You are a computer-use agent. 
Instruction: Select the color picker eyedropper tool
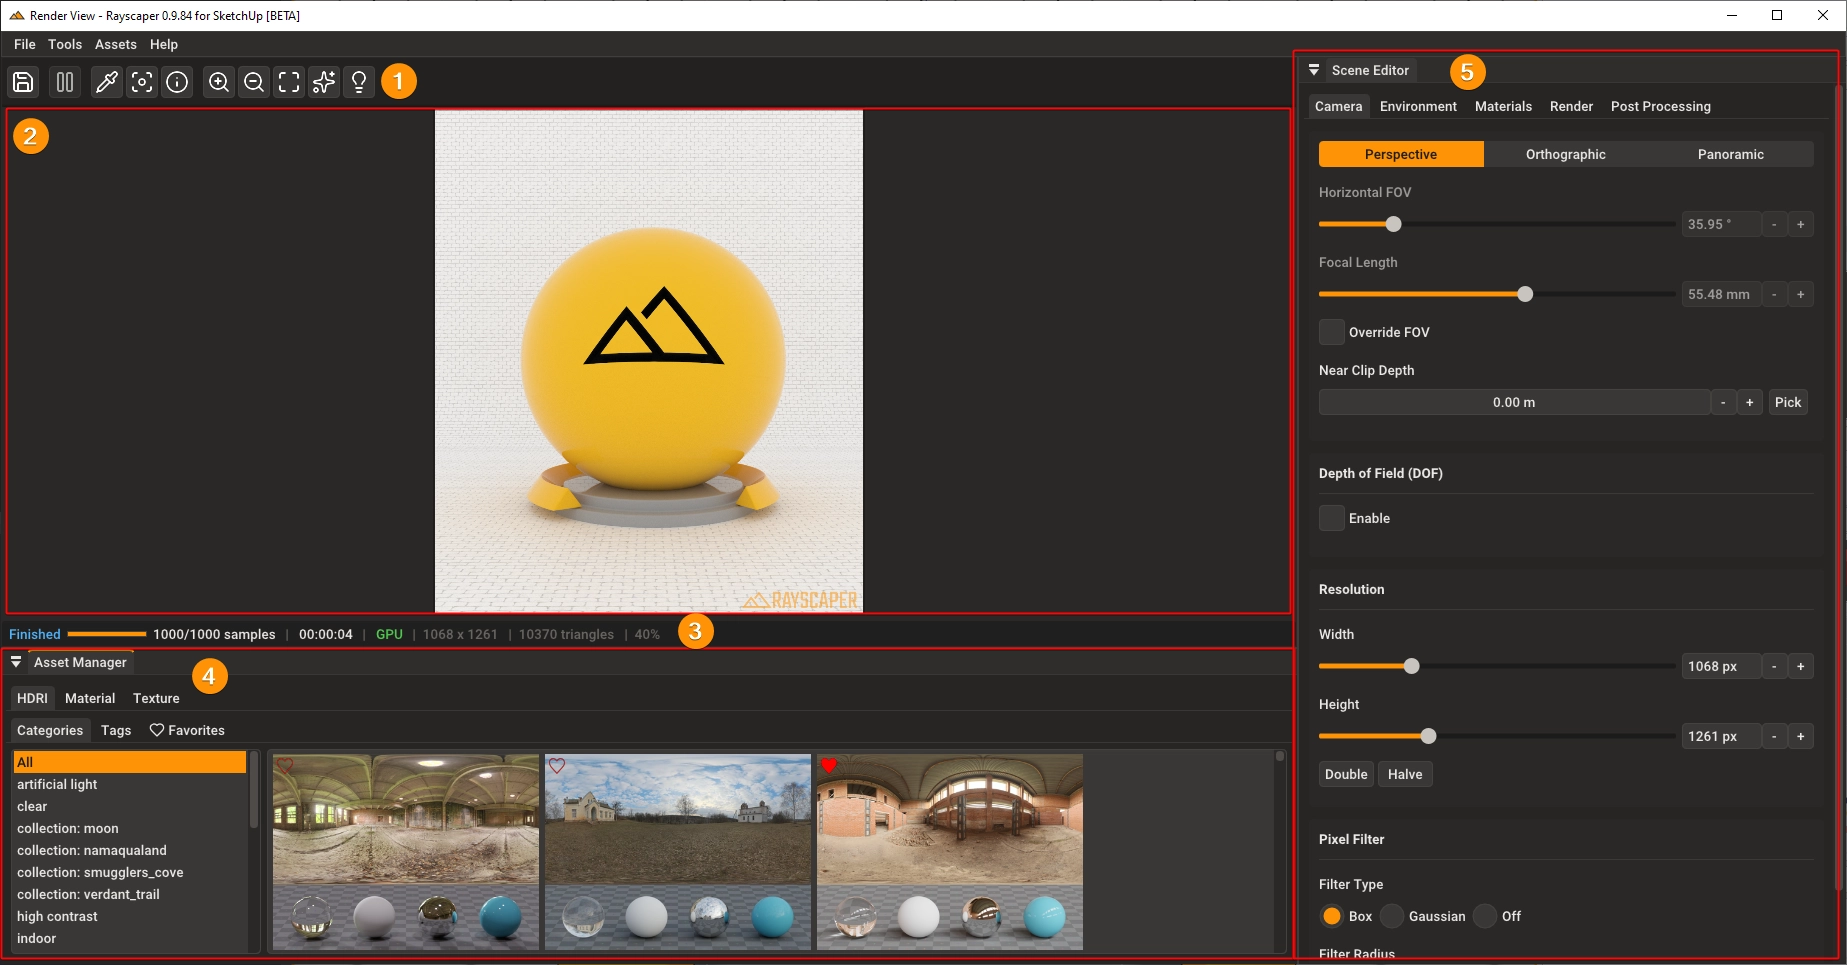[x=107, y=82]
